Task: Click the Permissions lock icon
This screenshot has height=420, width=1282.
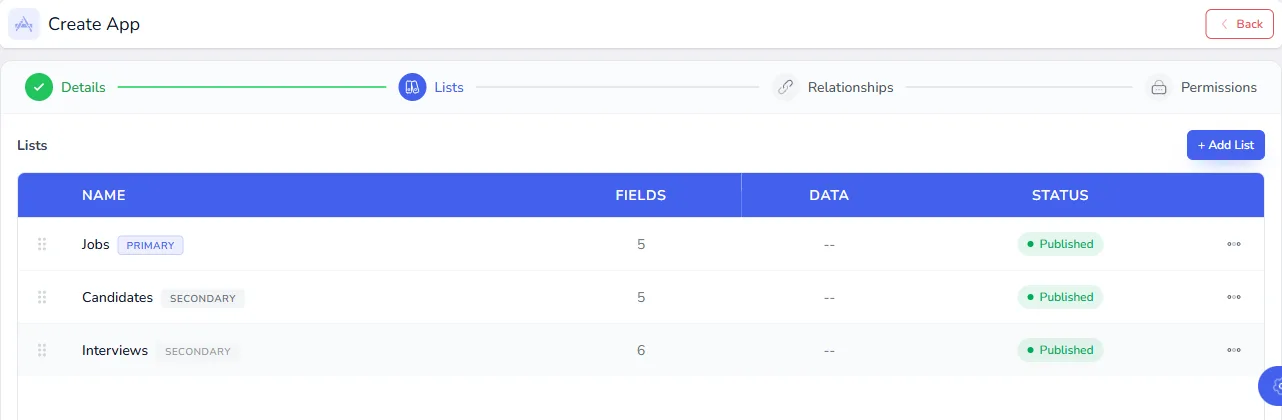Action: [x=1159, y=87]
